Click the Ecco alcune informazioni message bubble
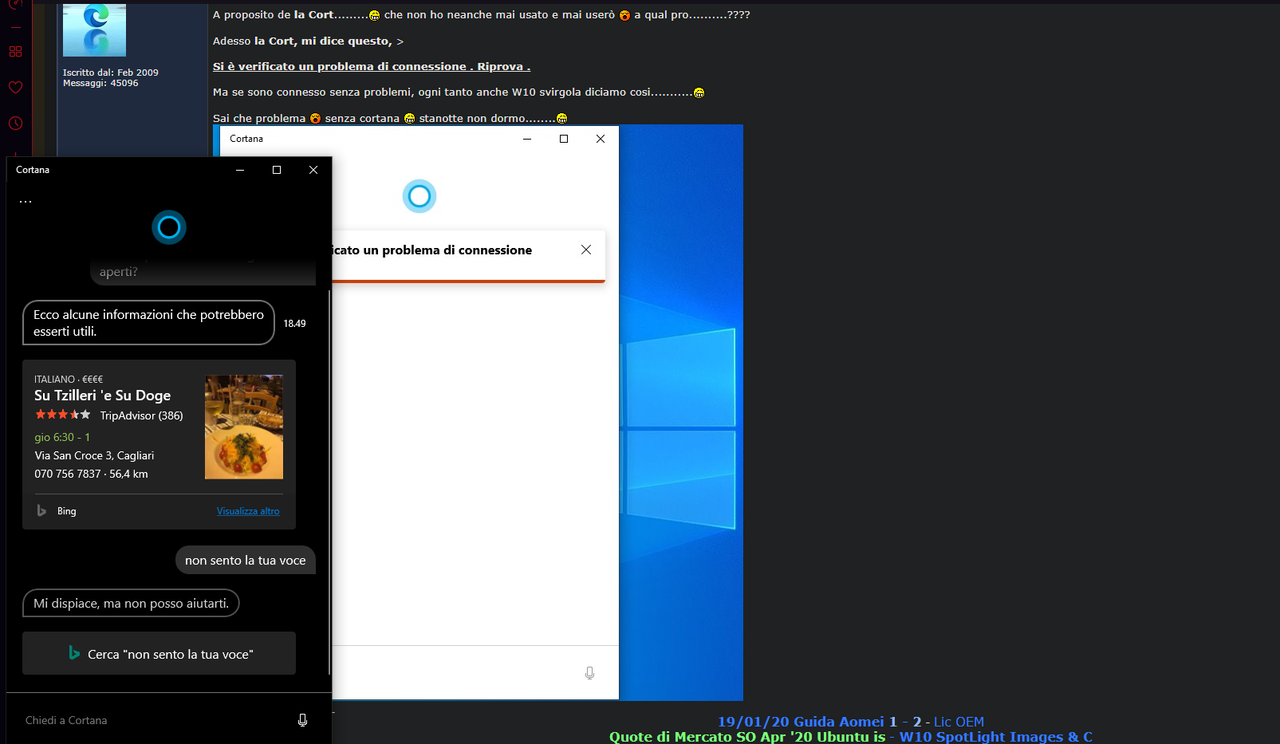The image size is (1280, 744). 148,322
